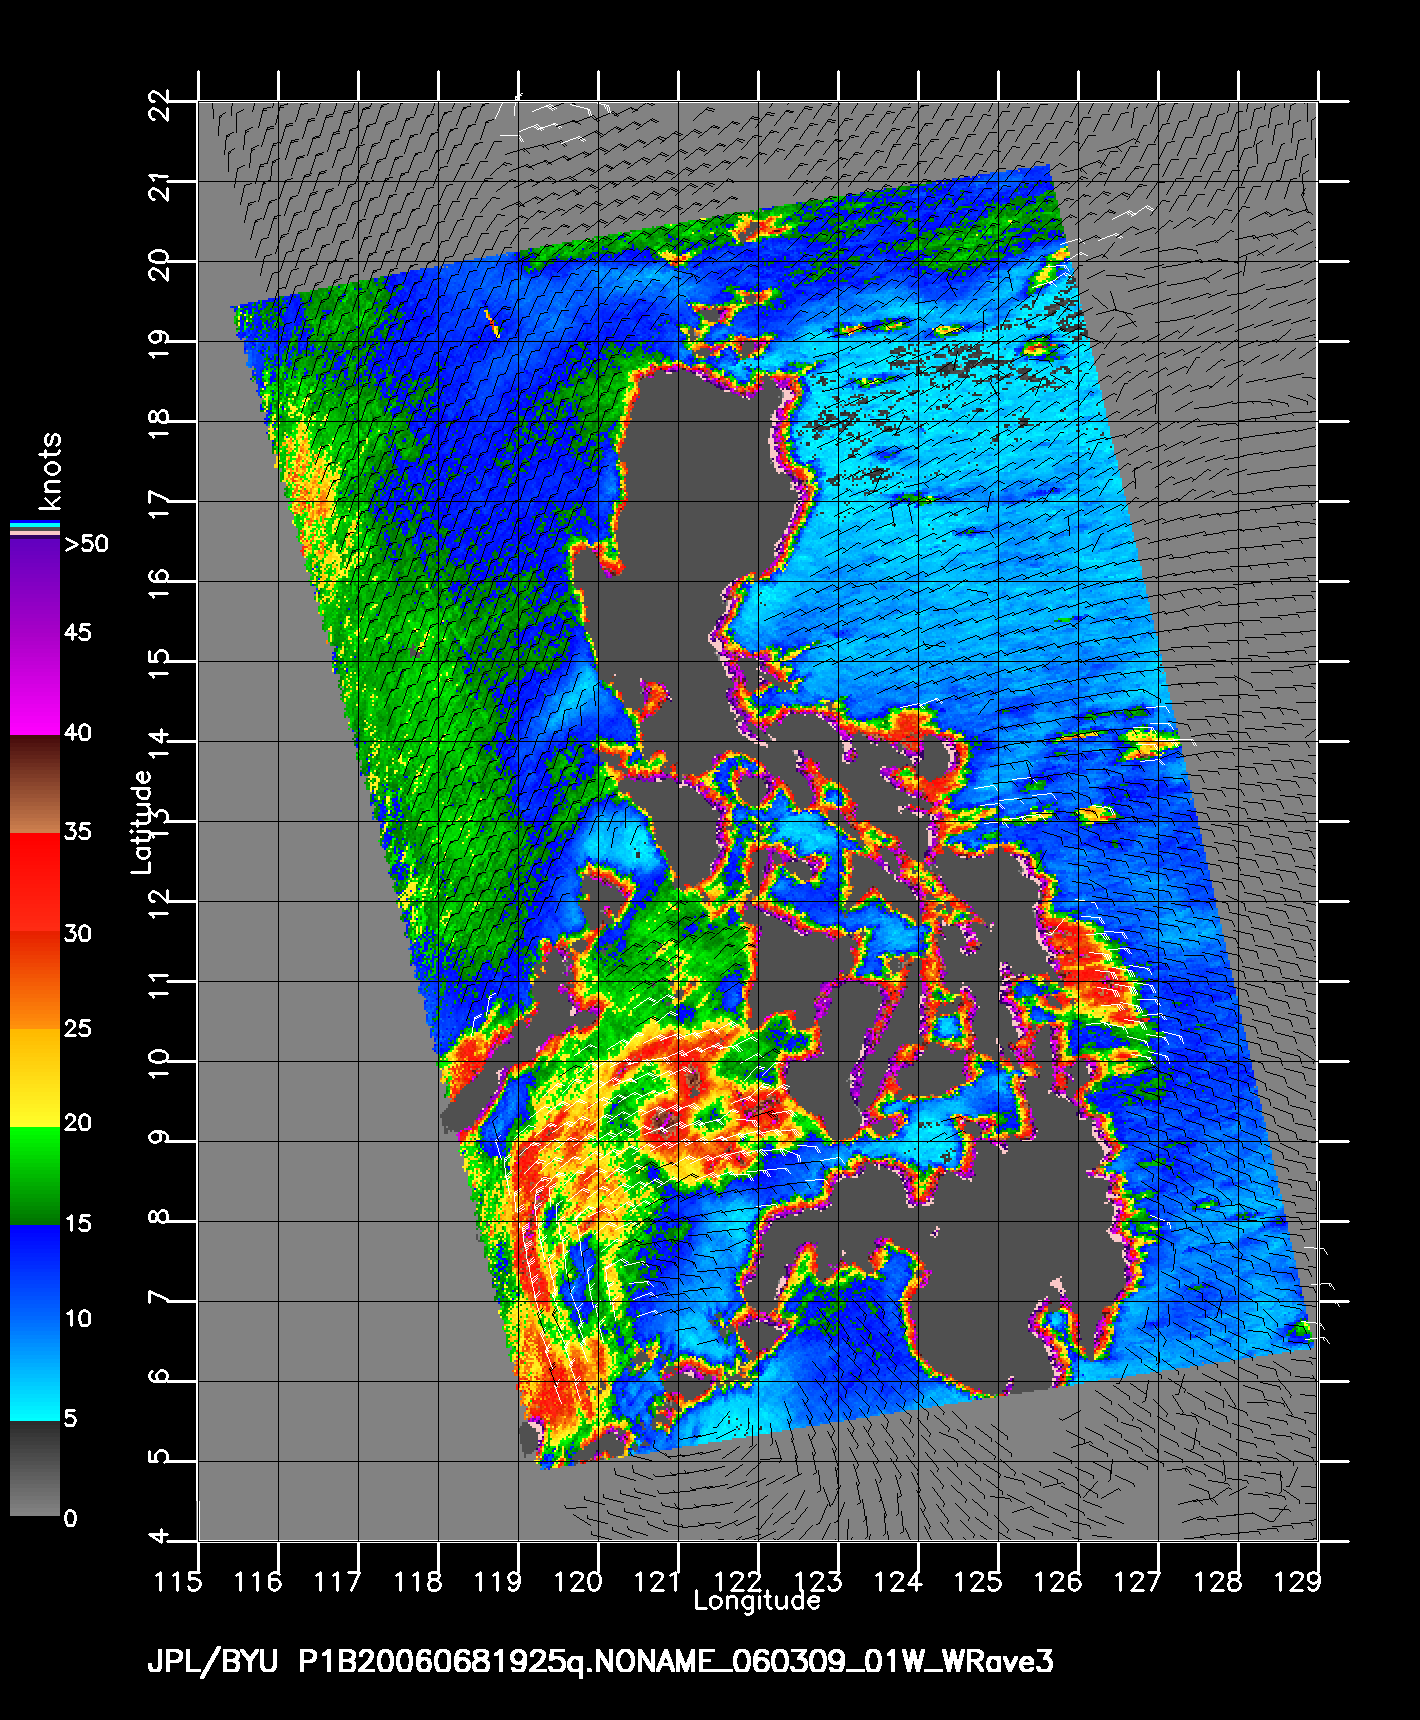1420x1720 pixels.
Task: Click the longitude tick label '116'
Action: click(x=259, y=1582)
